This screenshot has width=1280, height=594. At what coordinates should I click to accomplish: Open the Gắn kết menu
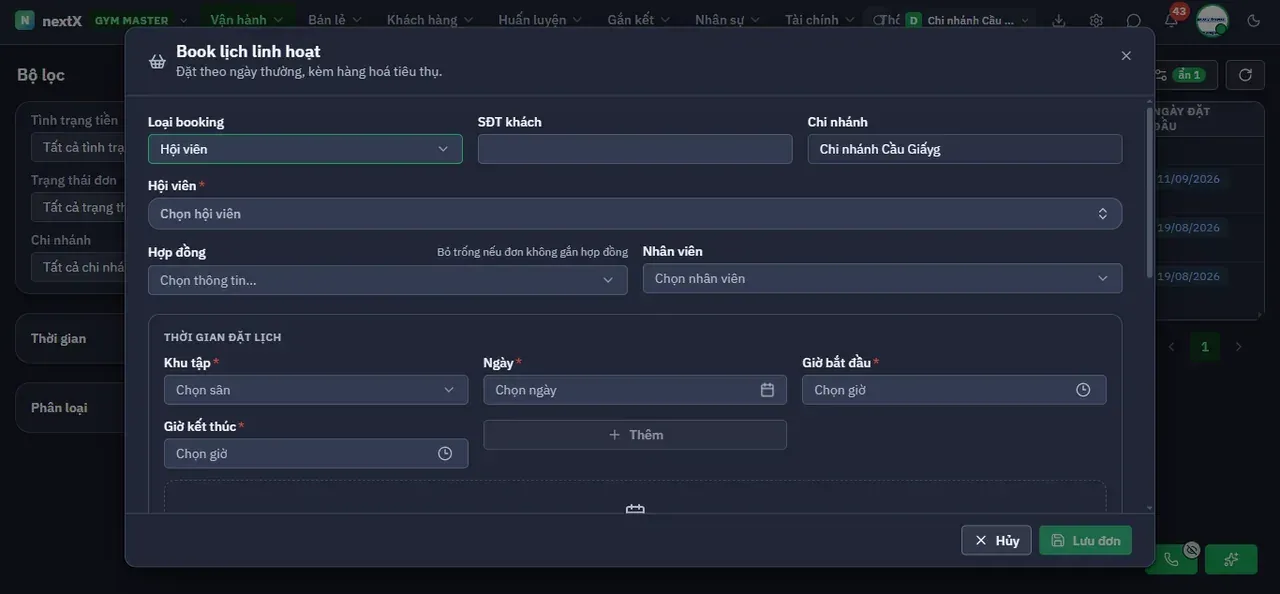click(x=638, y=20)
